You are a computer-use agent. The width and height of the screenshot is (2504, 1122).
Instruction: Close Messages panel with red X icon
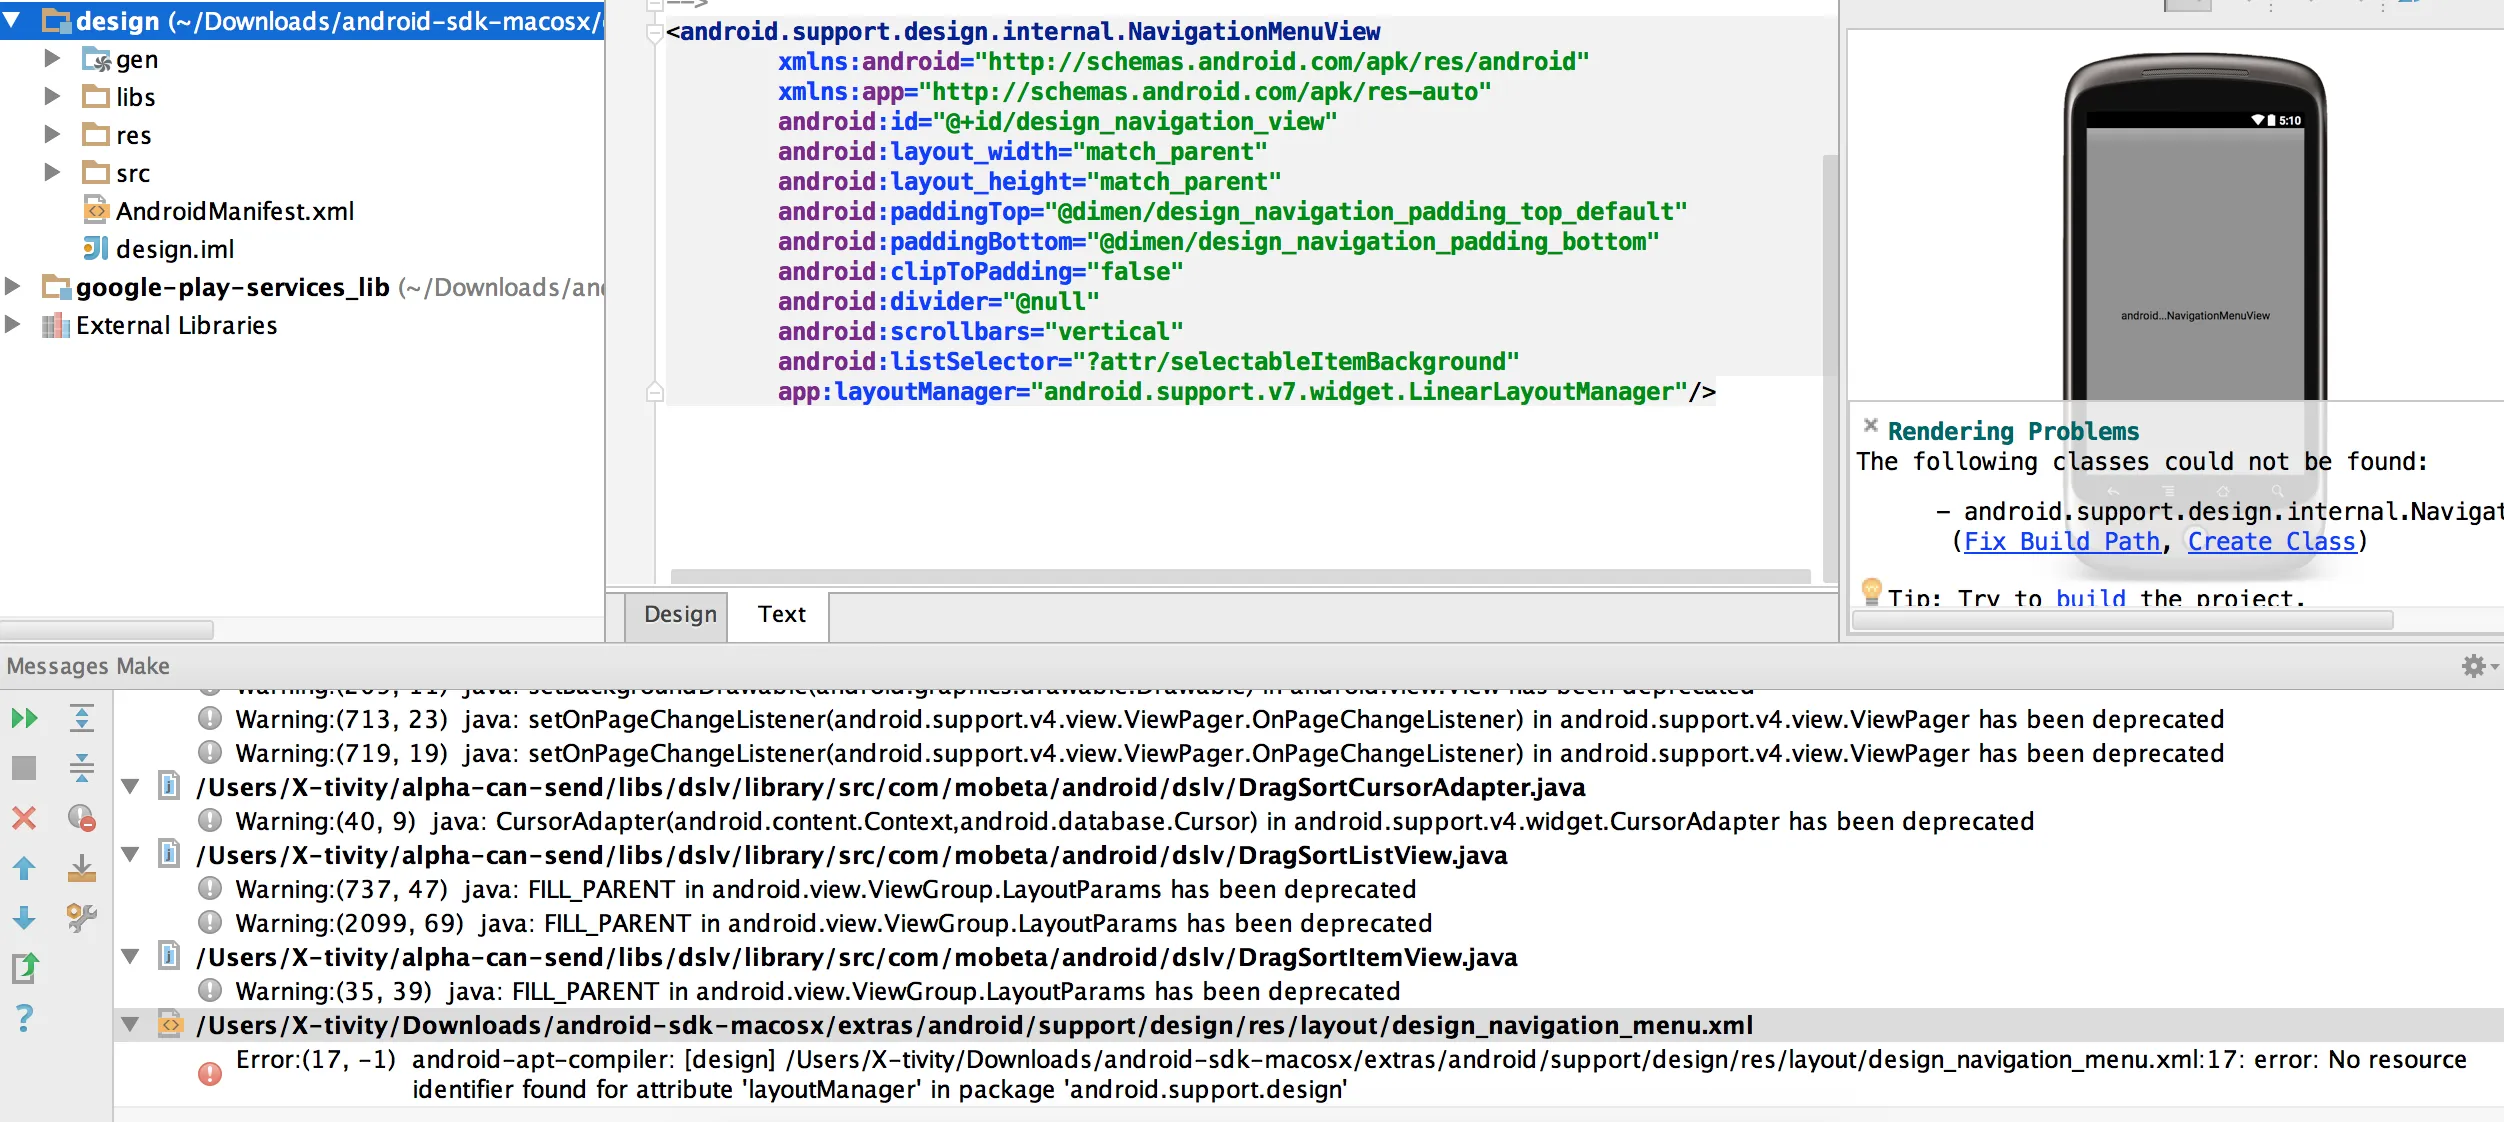pyautogui.click(x=24, y=818)
